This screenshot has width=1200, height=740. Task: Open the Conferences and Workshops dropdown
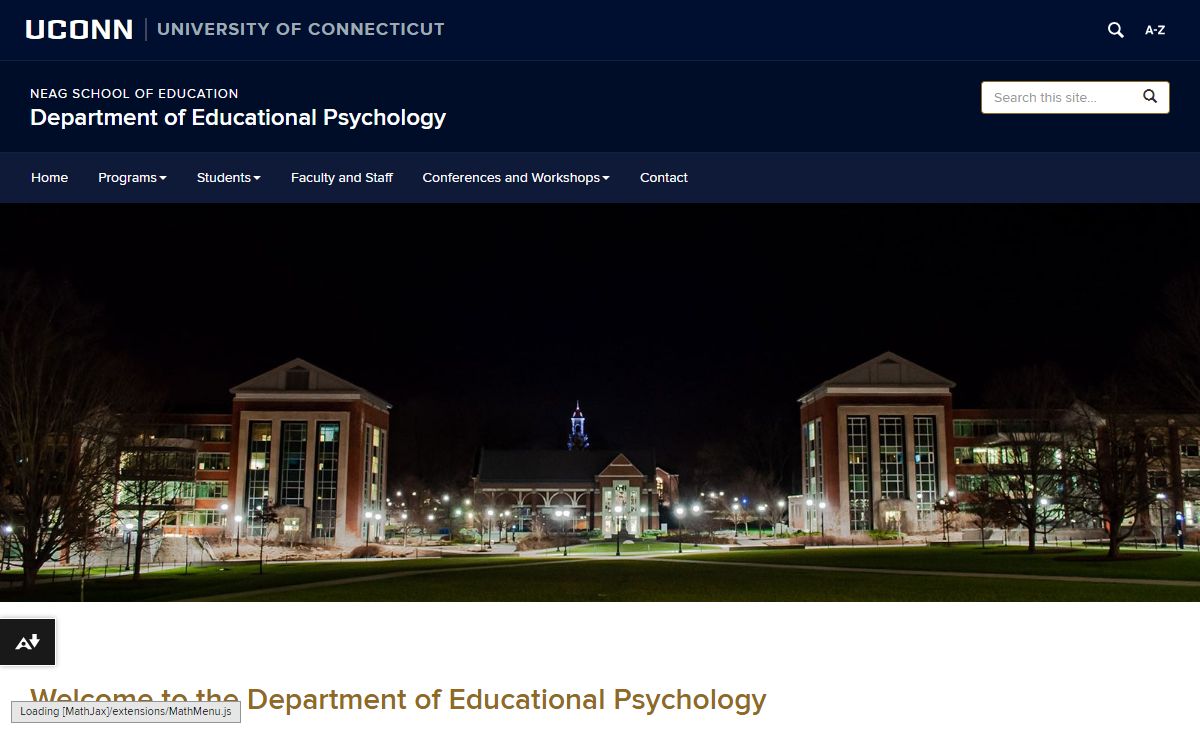515,178
